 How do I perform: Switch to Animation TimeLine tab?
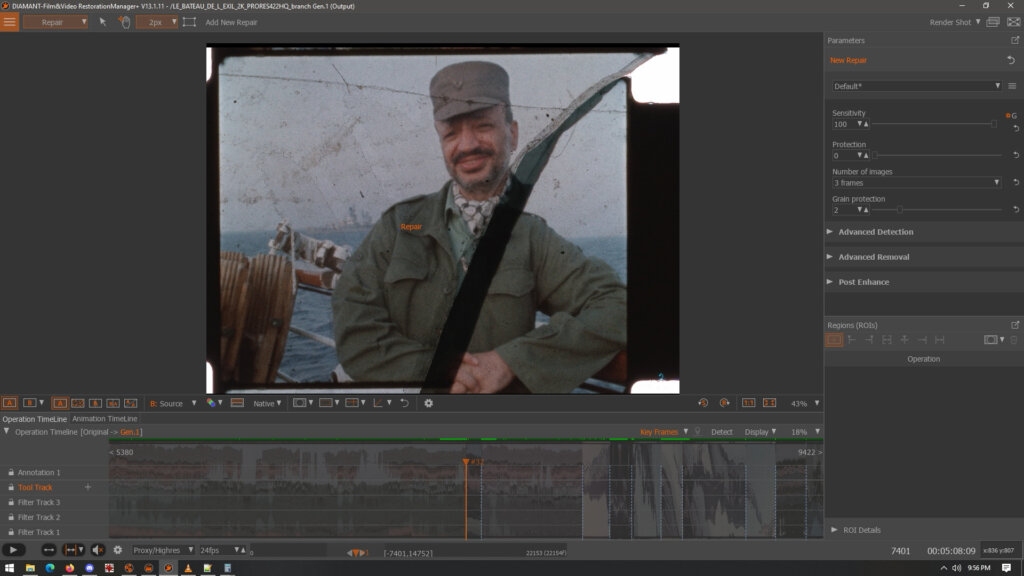click(x=104, y=419)
